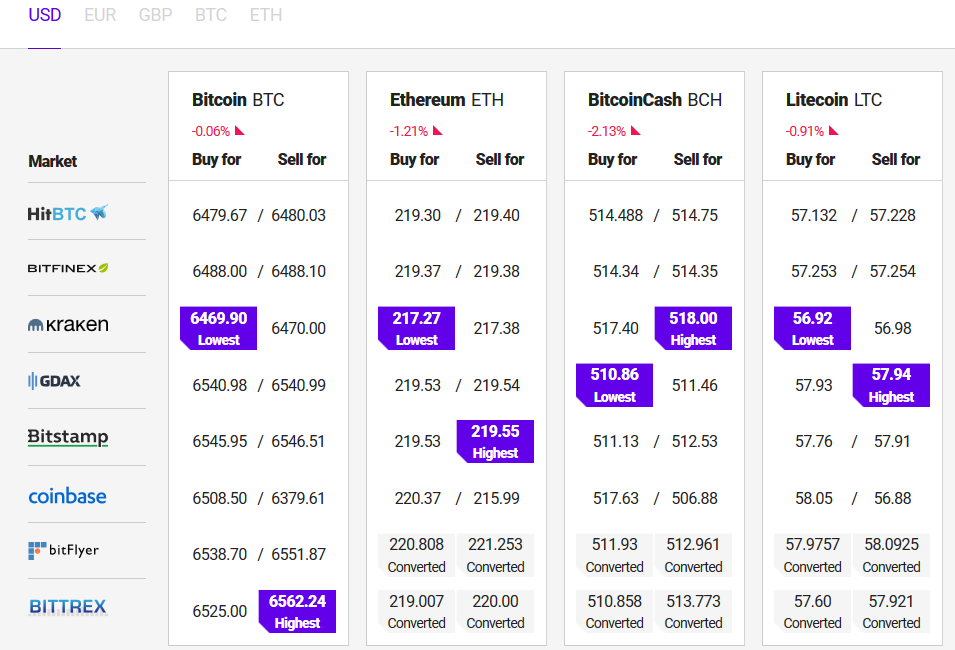Click Bitcoin's -0.06% change value
The width and height of the screenshot is (955, 650).
[x=211, y=131]
